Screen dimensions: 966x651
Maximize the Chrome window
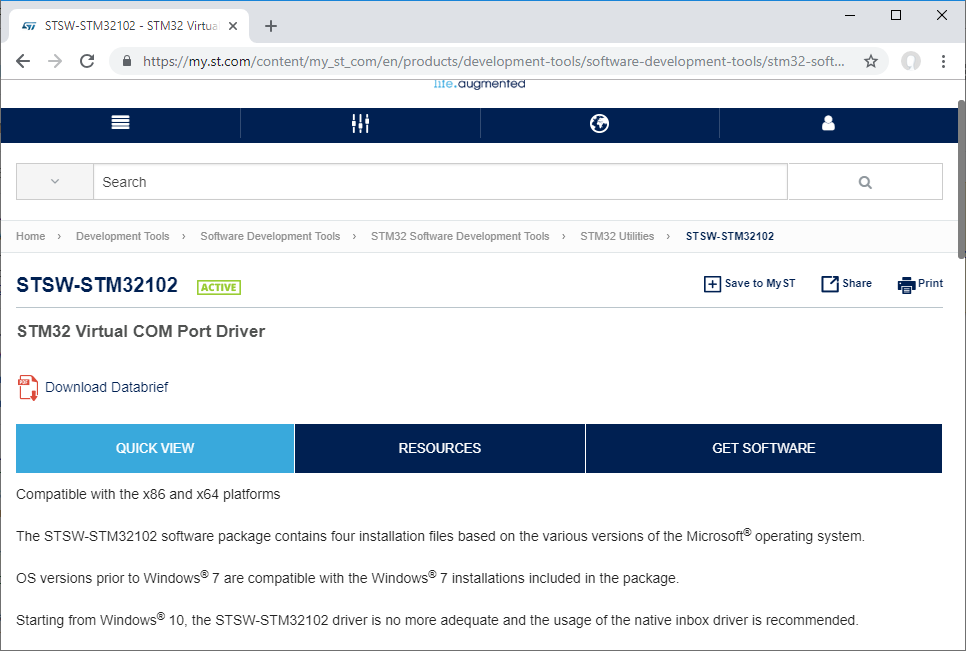point(896,15)
